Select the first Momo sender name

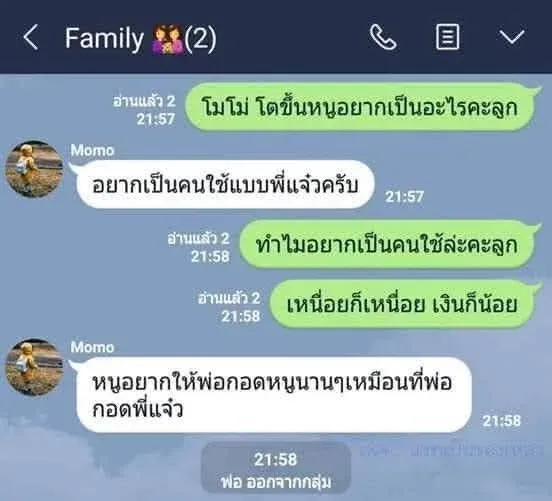point(92,151)
